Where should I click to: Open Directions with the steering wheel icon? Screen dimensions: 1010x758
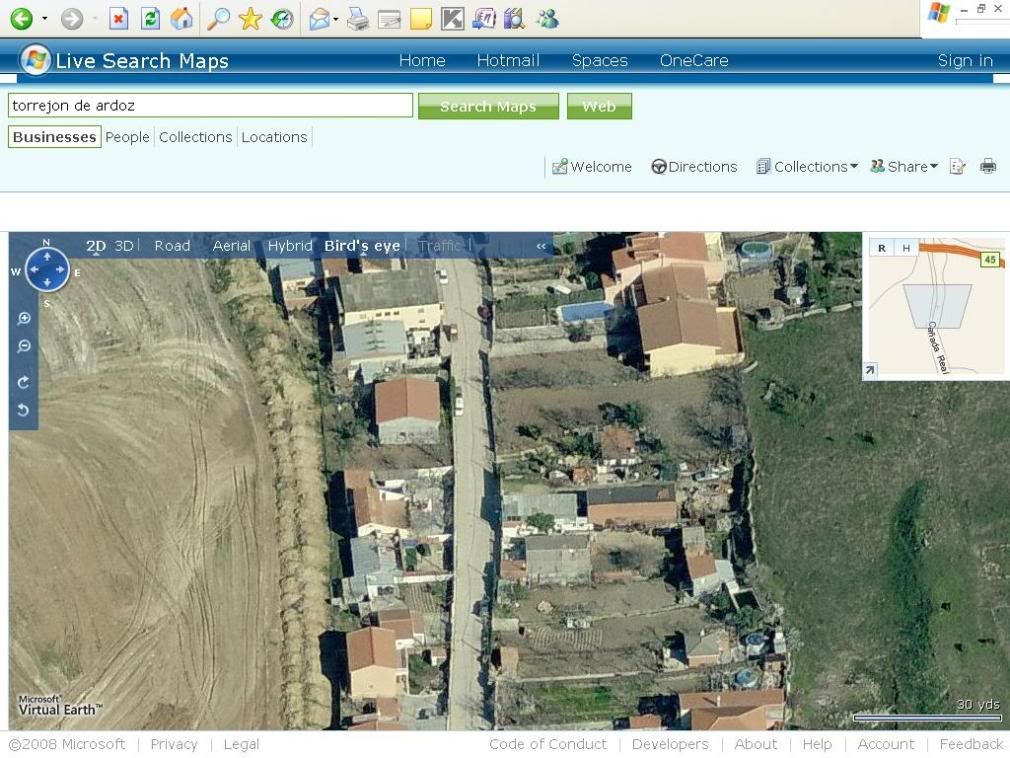coord(694,167)
